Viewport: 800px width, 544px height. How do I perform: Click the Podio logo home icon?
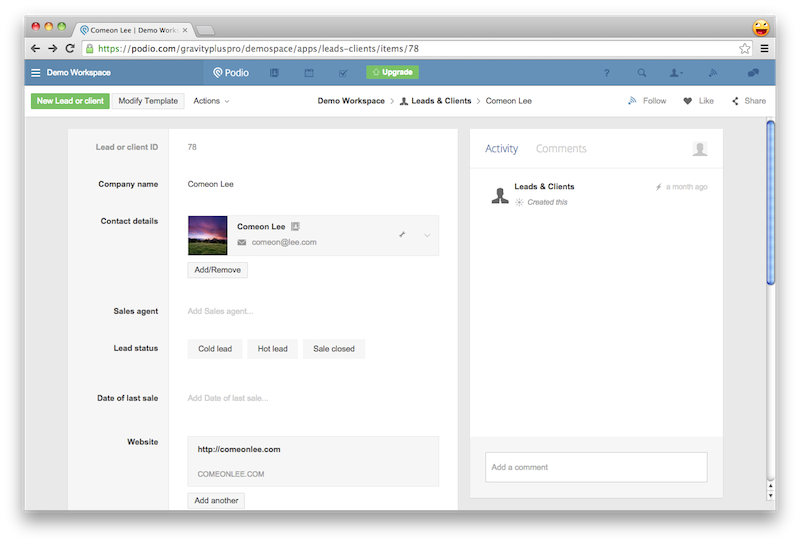click(231, 73)
